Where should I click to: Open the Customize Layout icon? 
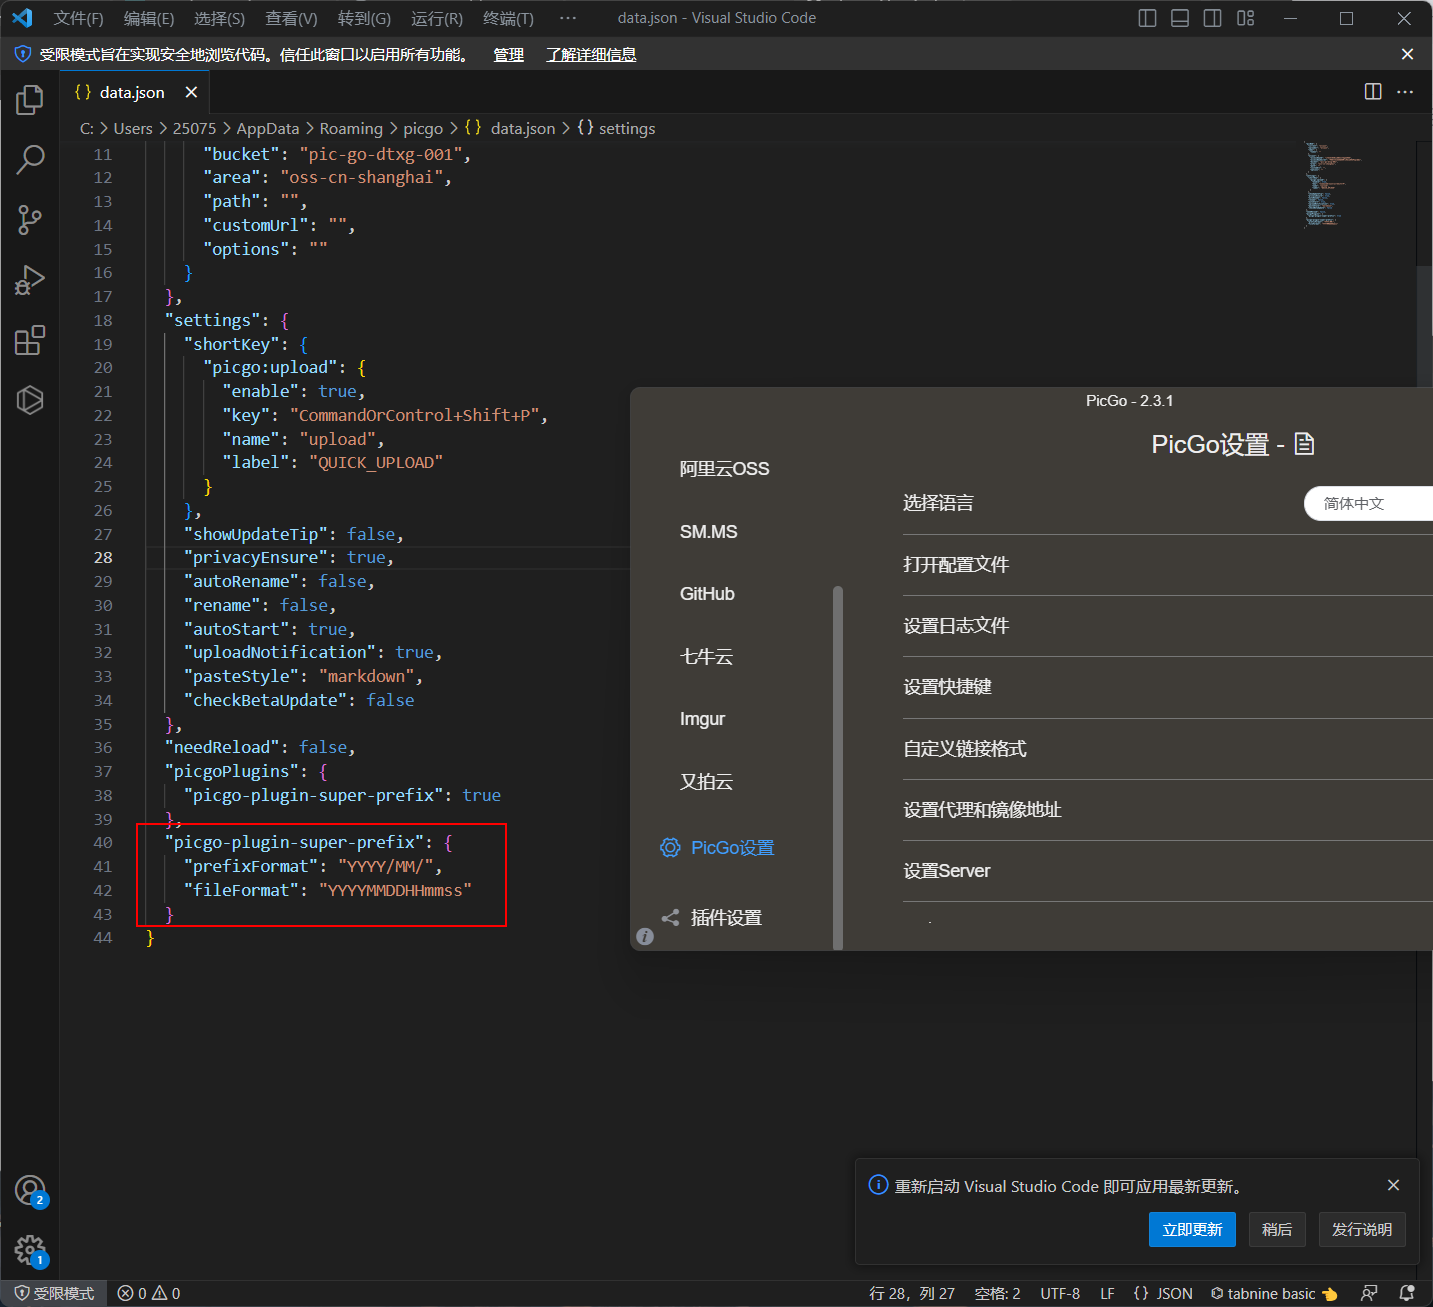point(1245,18)
